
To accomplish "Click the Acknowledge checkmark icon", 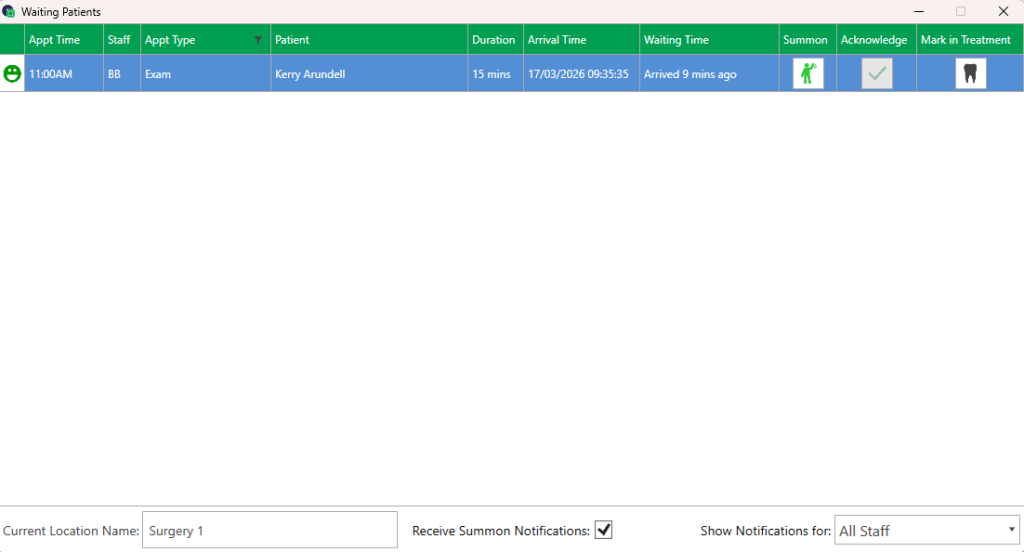I will click(x=877, y=74).
